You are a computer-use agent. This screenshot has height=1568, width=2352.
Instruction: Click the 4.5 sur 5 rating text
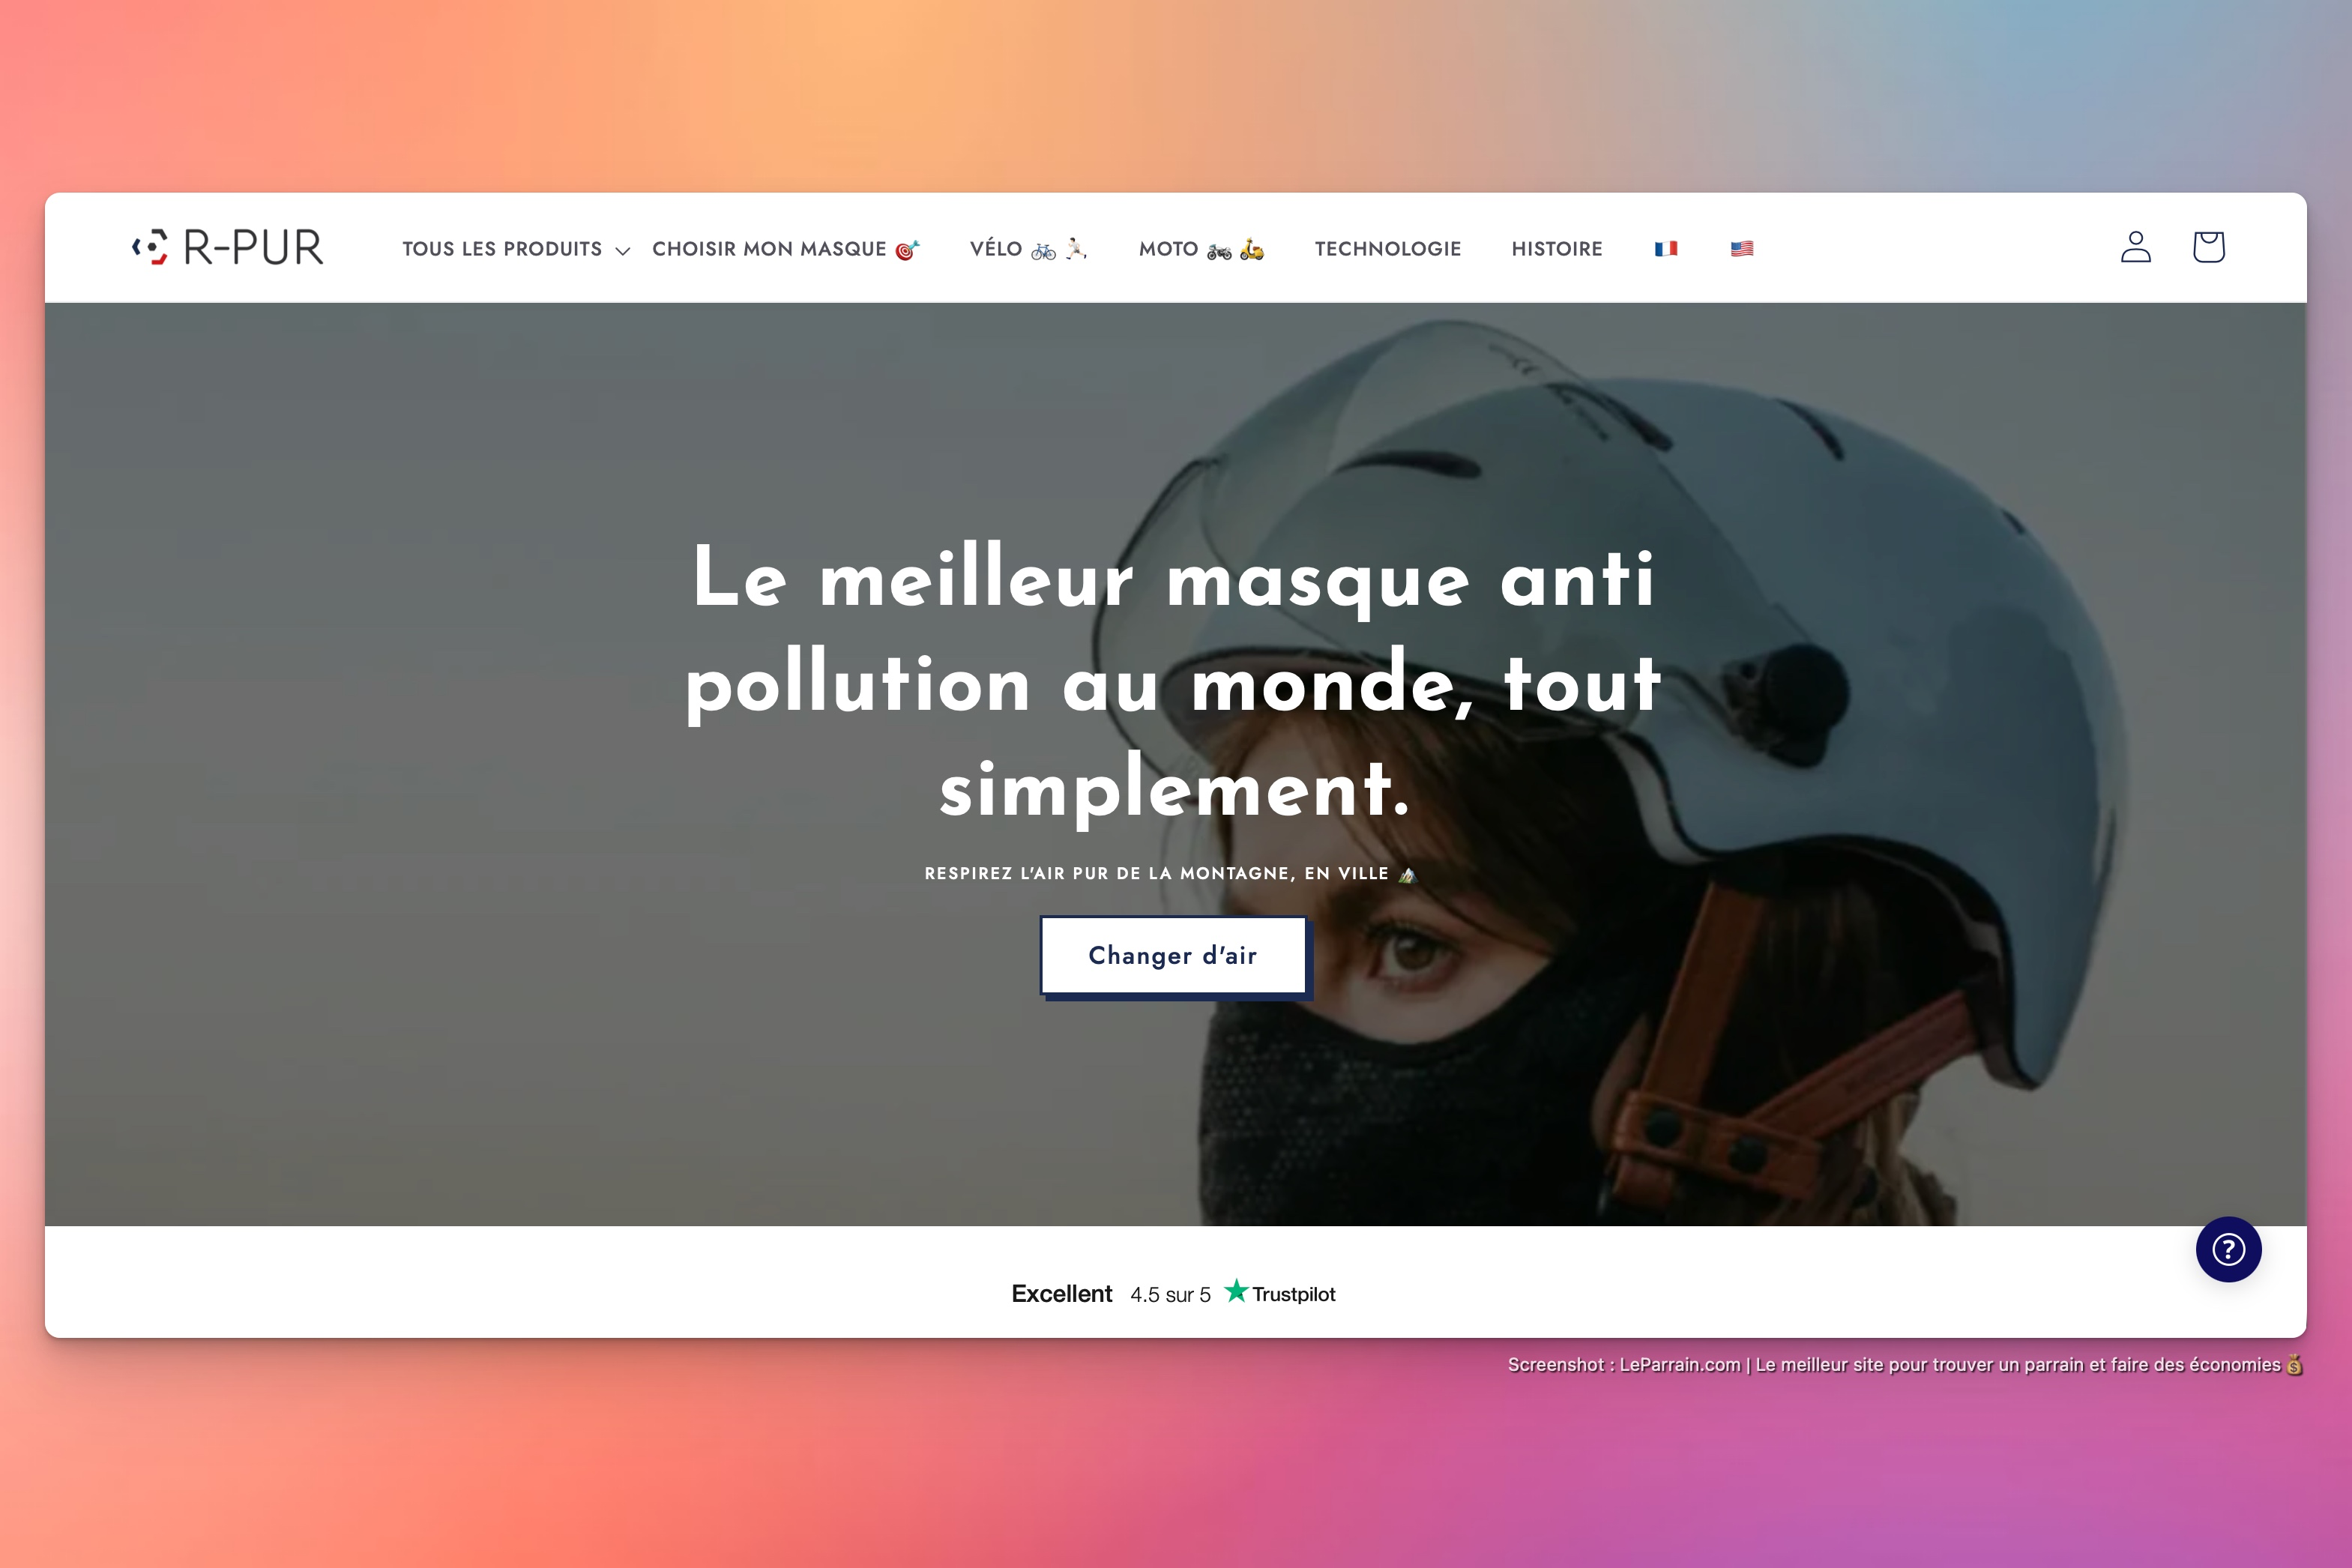tap(1170, 1295)
